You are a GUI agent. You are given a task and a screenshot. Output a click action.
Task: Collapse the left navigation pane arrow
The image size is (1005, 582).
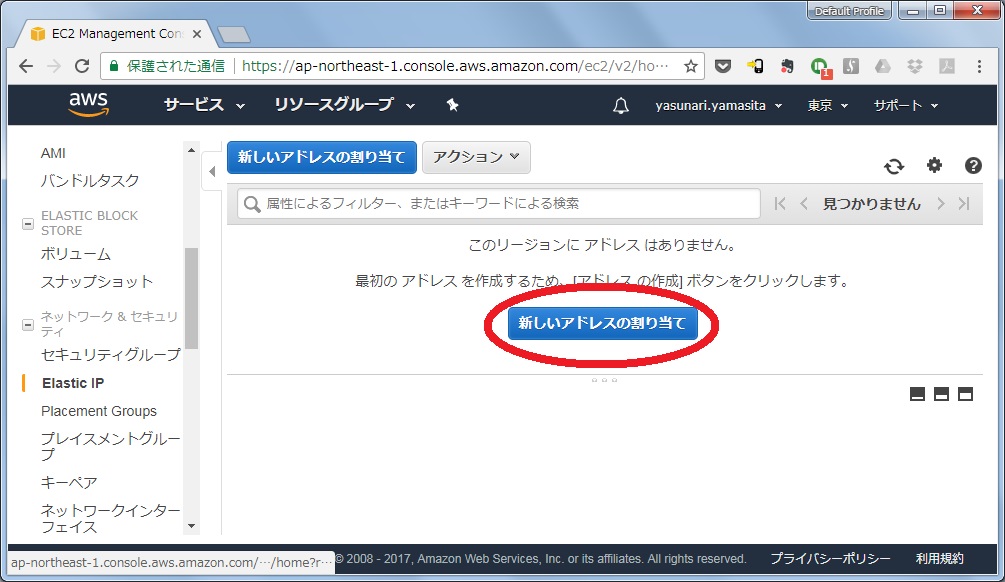point(212,171)
